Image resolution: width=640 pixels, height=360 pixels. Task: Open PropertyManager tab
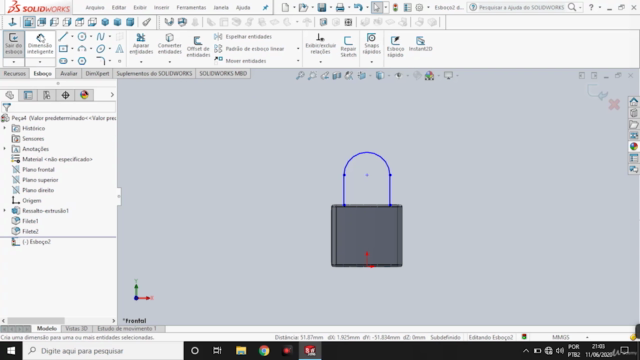(28, 95)
